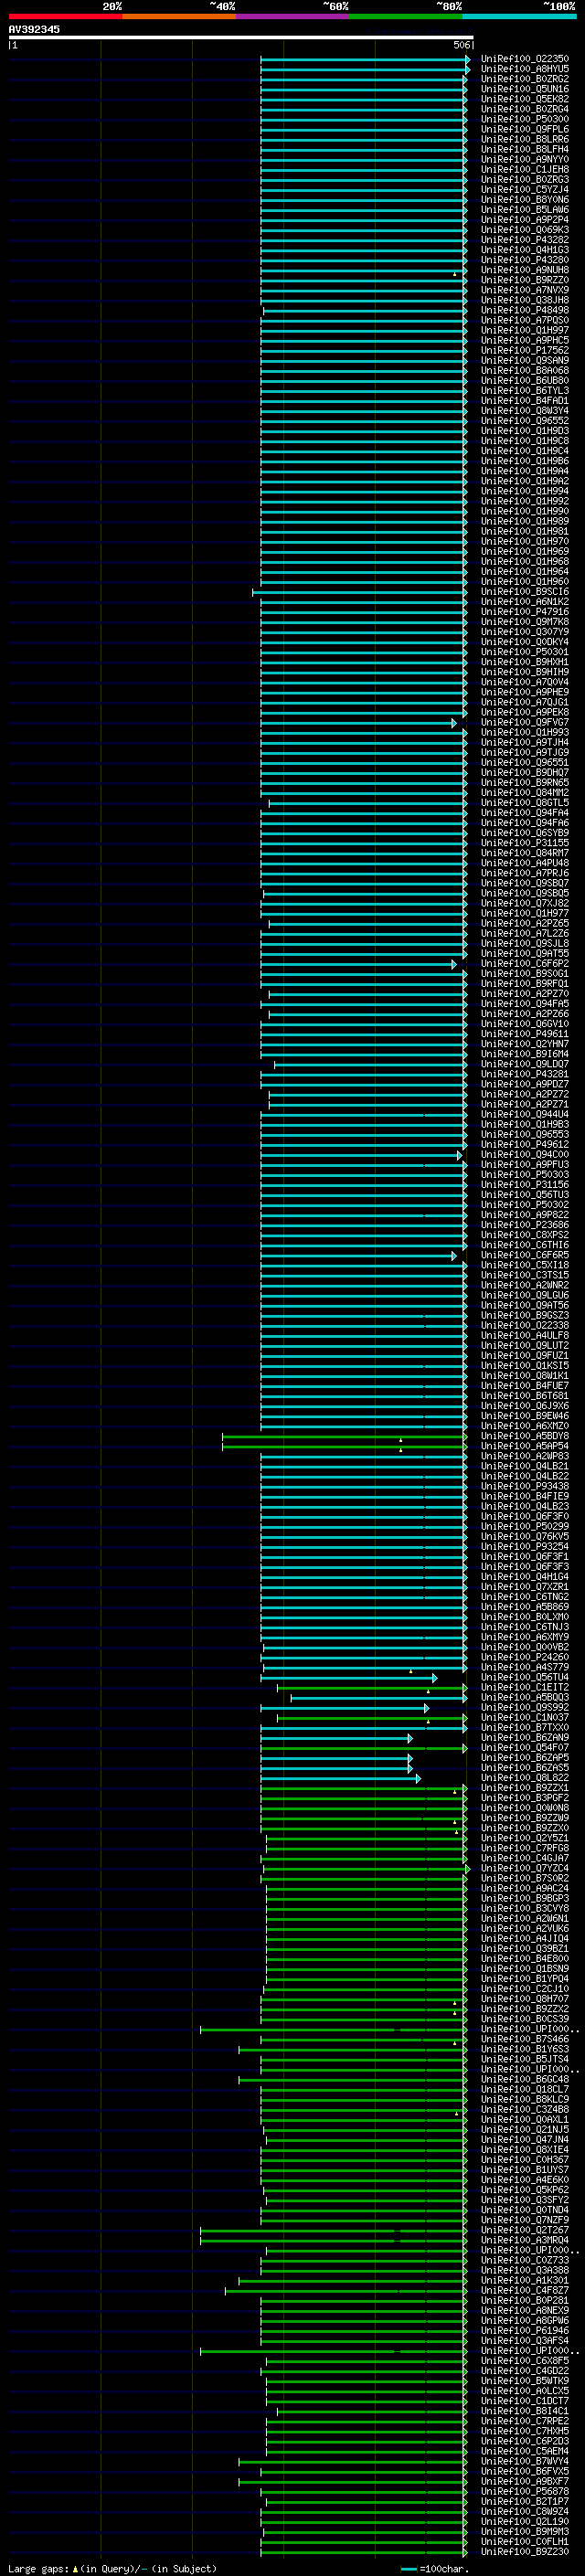Click the cyan alignment bar for UniRef100_Q38JH8
The image size is (585, 2576).
pos(363,300)
